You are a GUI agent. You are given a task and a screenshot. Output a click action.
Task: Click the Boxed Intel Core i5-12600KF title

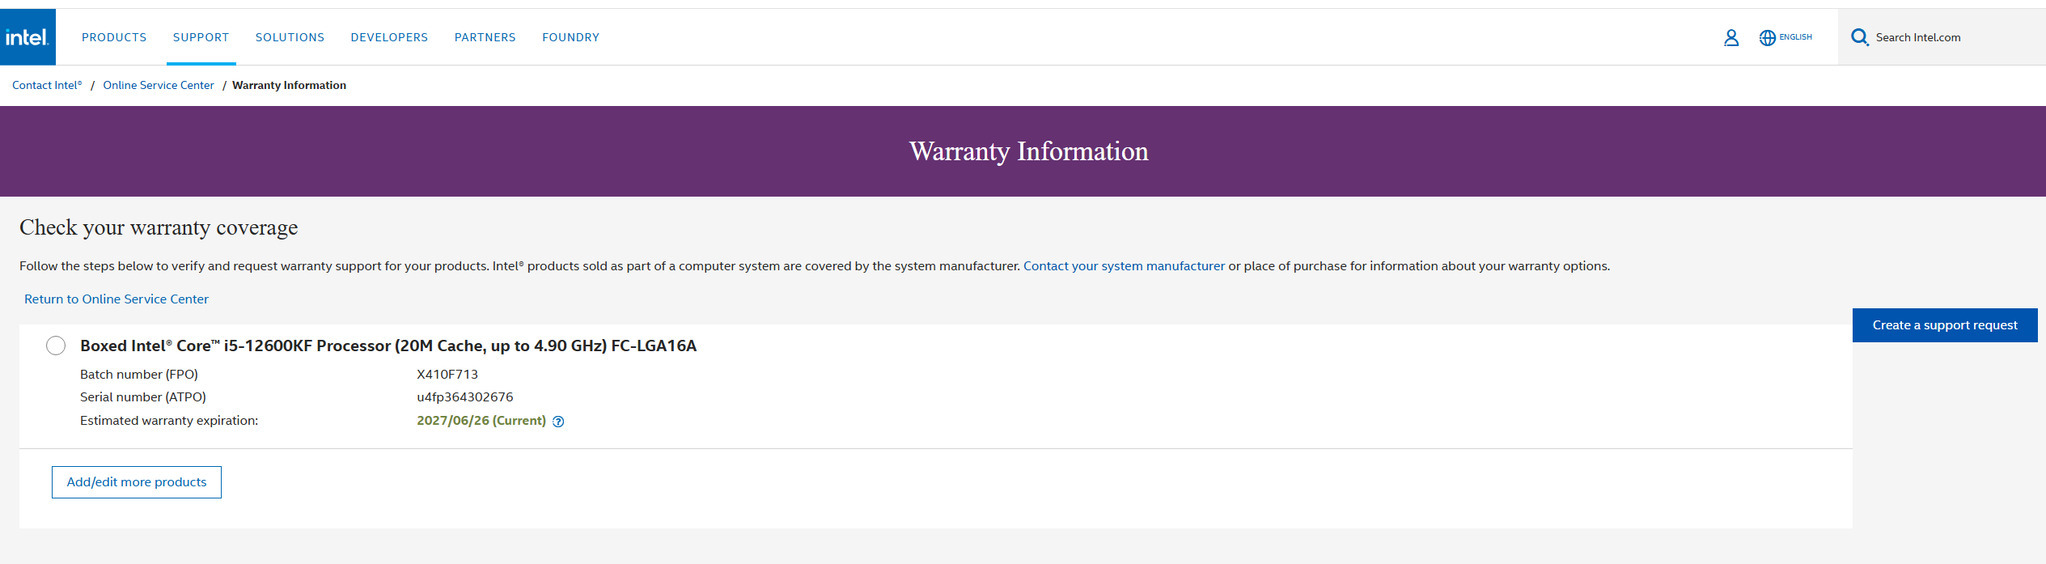pyautogui.click(x=388, y=346)
